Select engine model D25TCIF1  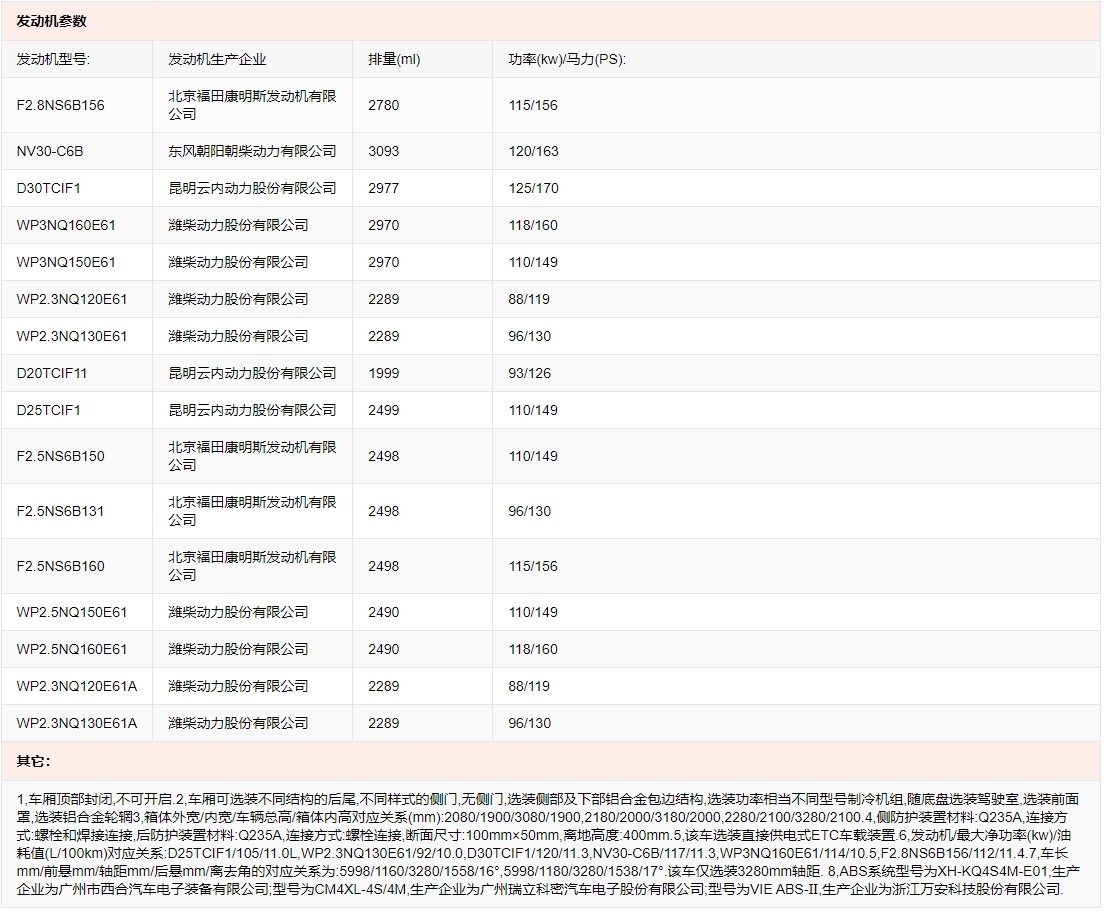click(49, 410)
